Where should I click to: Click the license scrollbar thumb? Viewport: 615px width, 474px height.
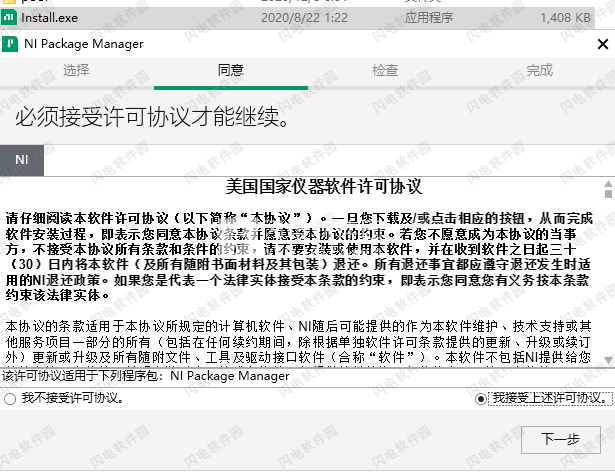click(608, 194)
